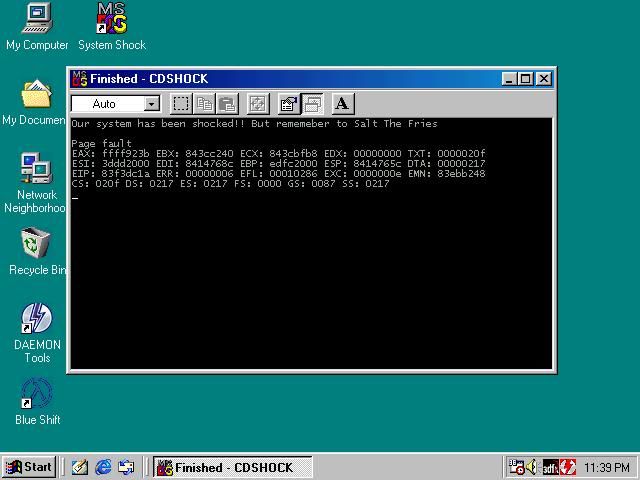
Task: Click the 'Page fault' text line
Action: (101, 144)
